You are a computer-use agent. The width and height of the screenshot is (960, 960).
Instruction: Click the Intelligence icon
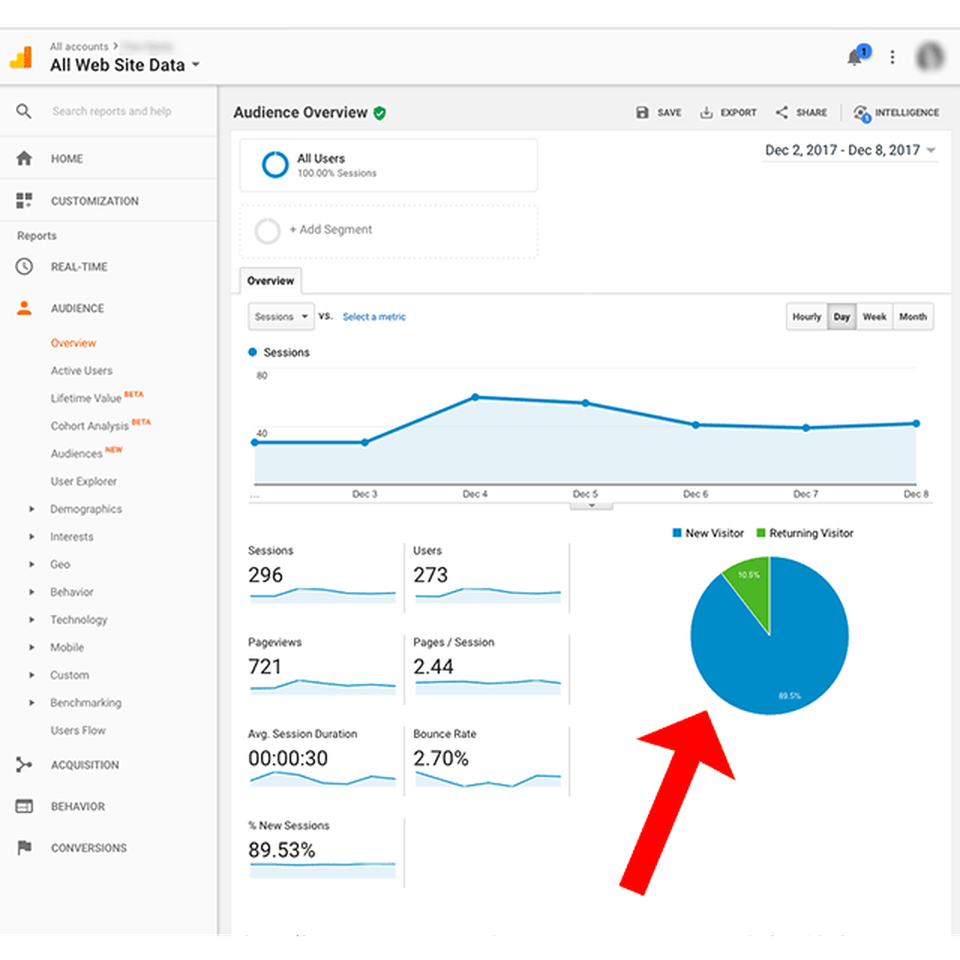[862, 113]
